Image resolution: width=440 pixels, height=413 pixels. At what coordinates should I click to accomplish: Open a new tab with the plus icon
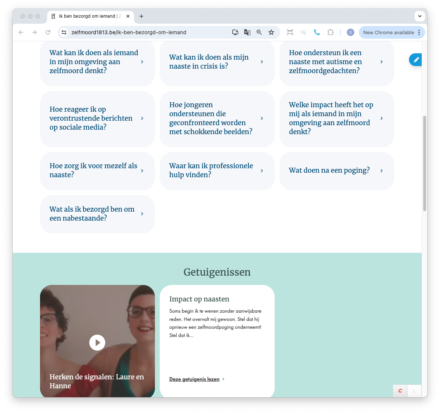[x=141, y=16]
